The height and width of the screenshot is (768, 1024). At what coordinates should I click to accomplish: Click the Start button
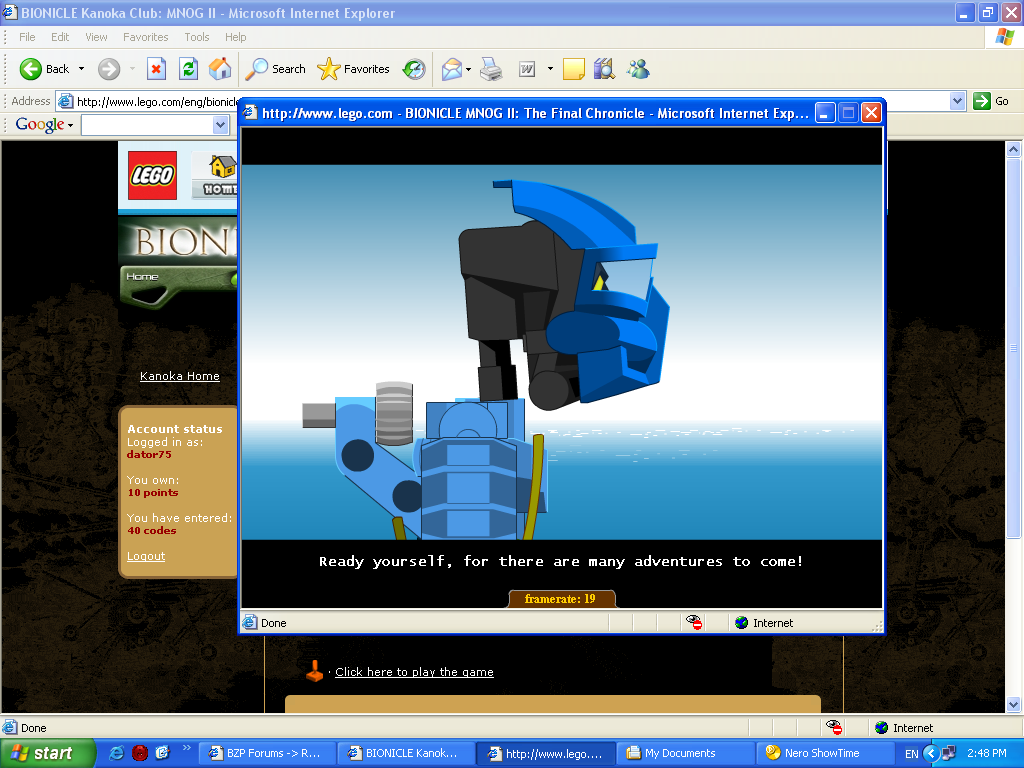[47, 753]
